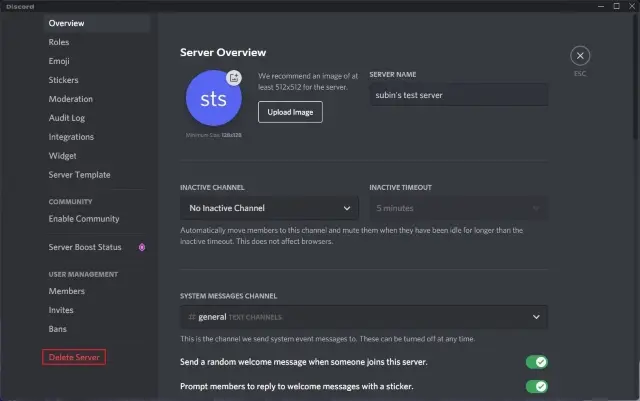
Task: Open the Members page under User Management
Action: 67,291
